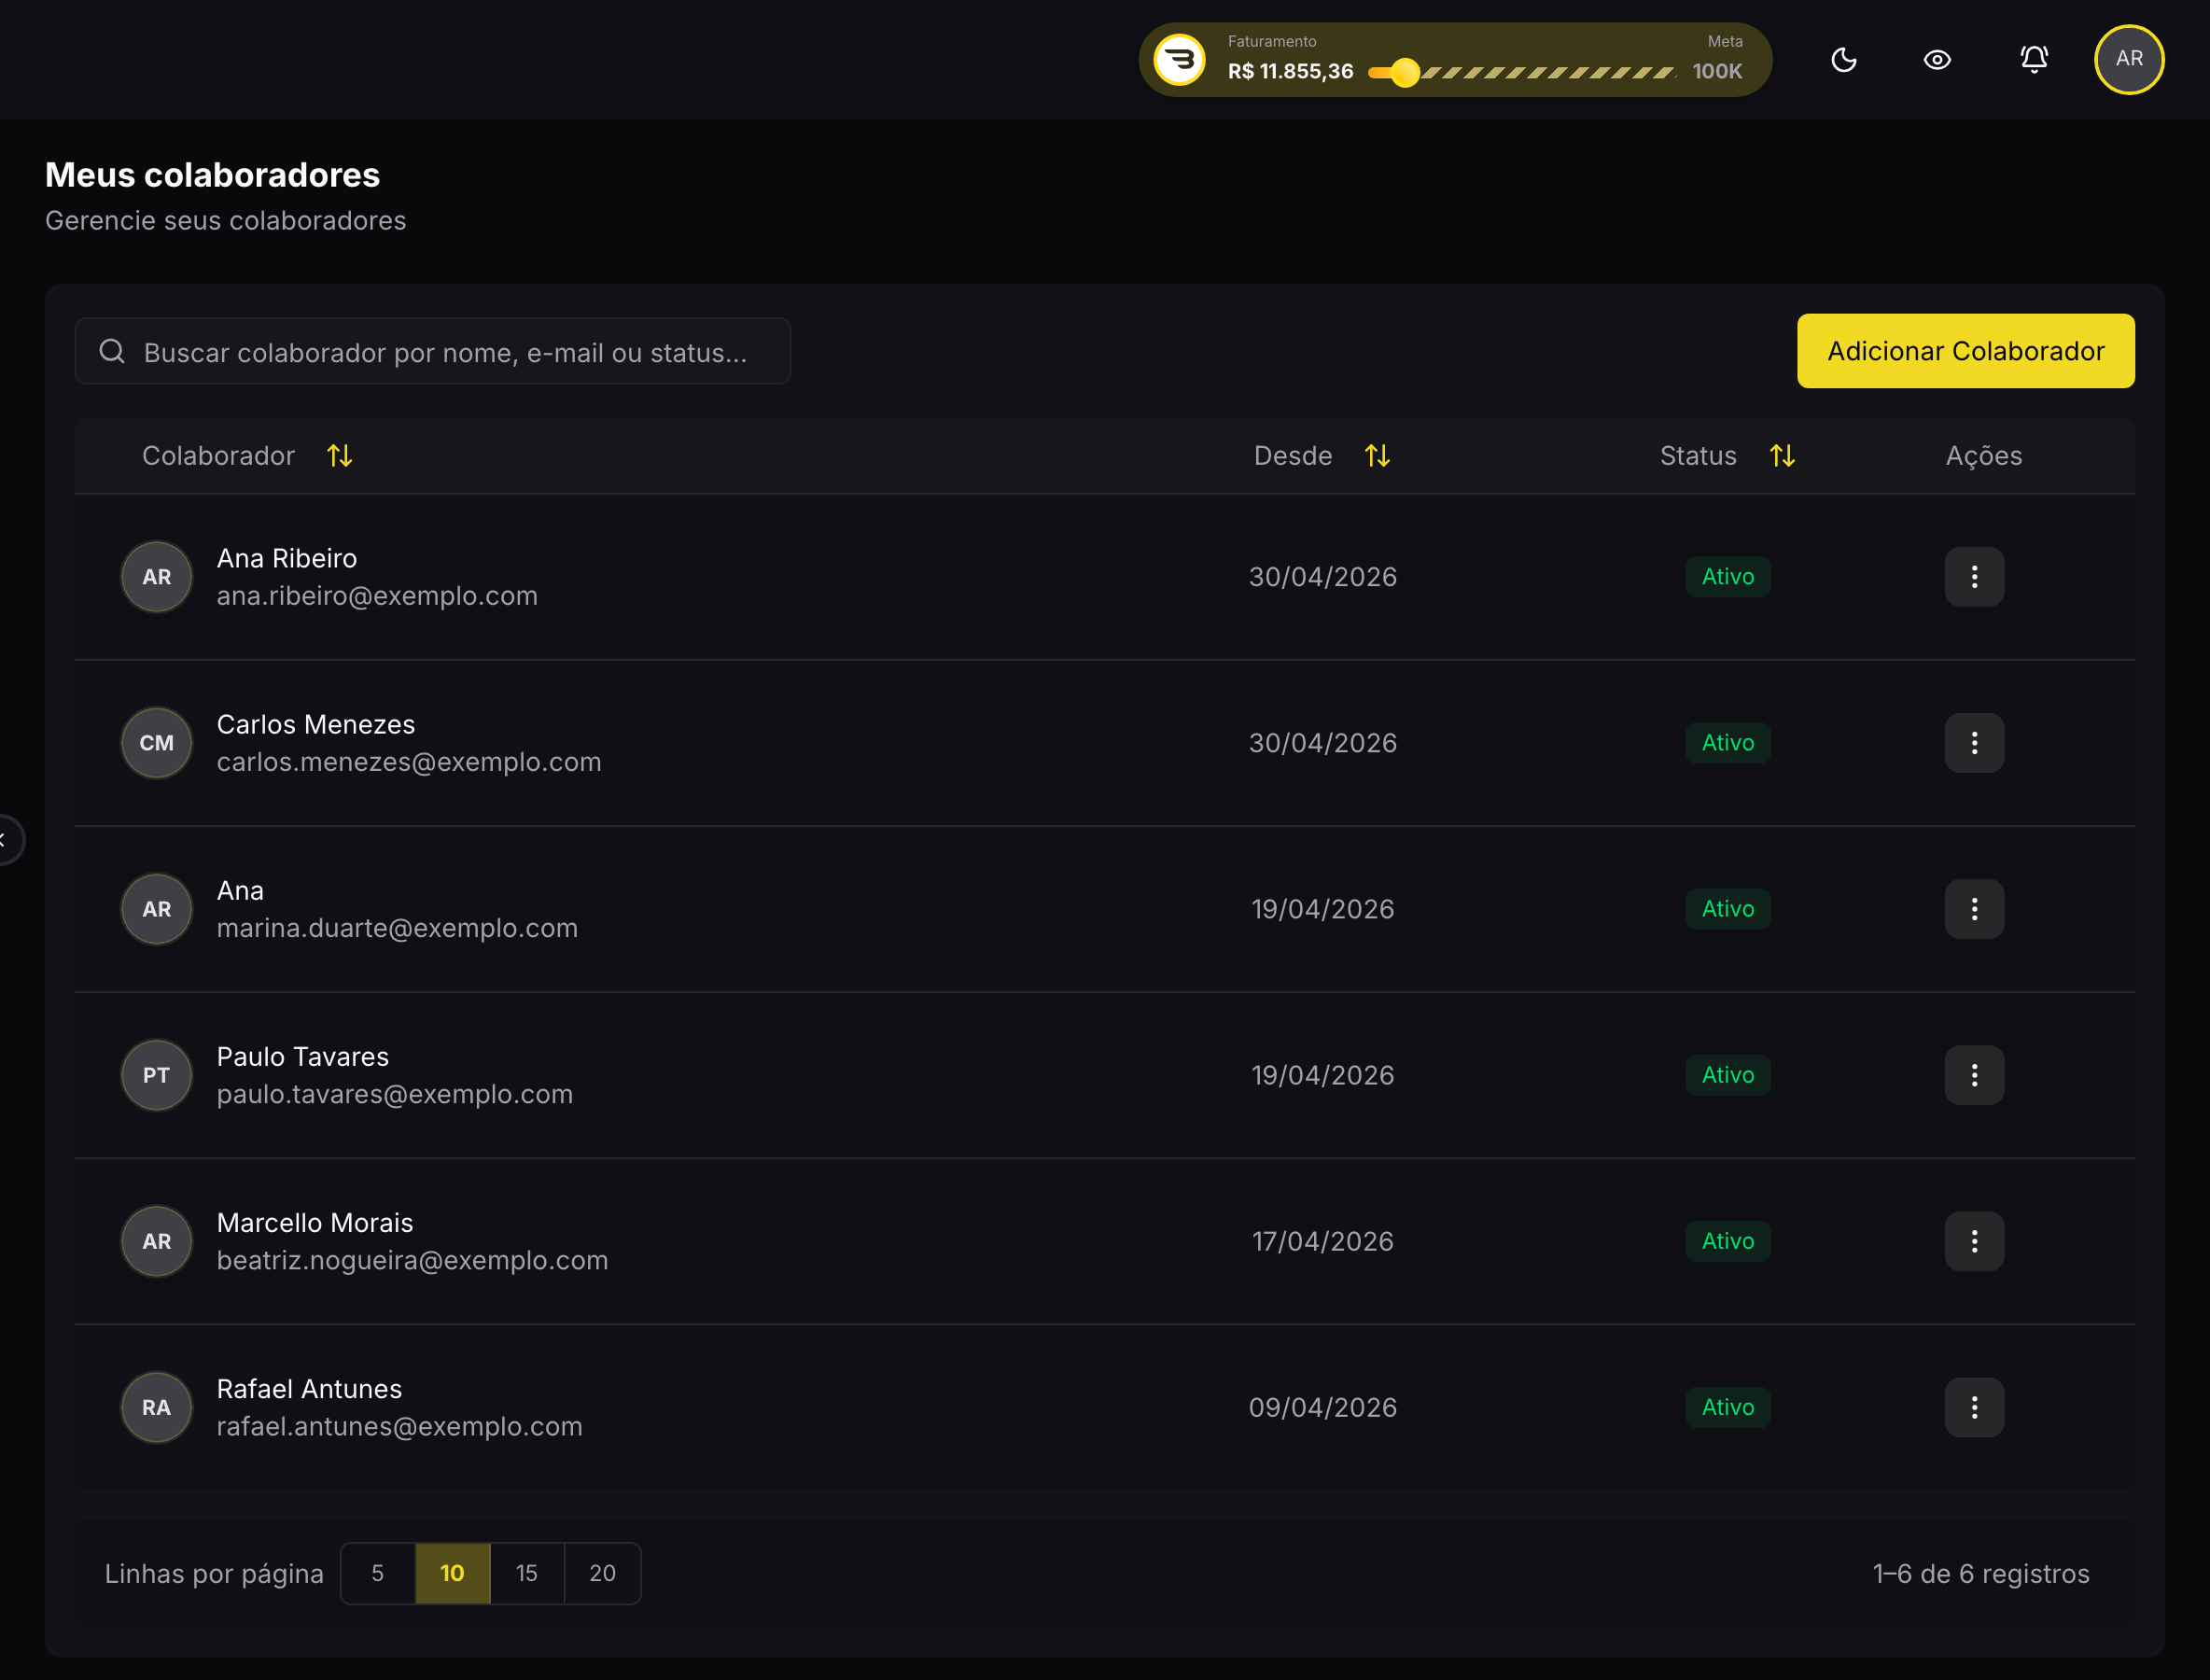Click Rafael Antunes RA avatar

tap(156, 1407)
